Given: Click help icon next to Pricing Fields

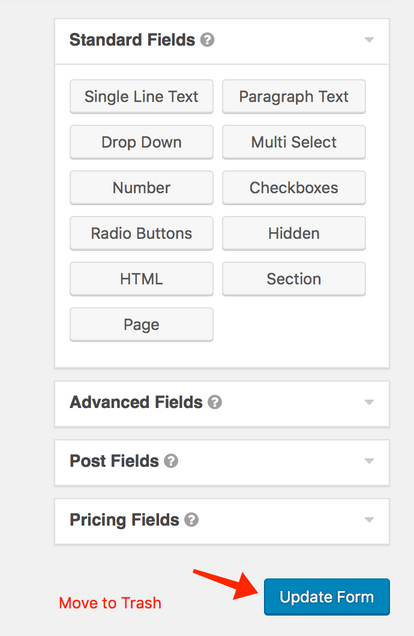Looking at the screenshot, I should [191, 520].
